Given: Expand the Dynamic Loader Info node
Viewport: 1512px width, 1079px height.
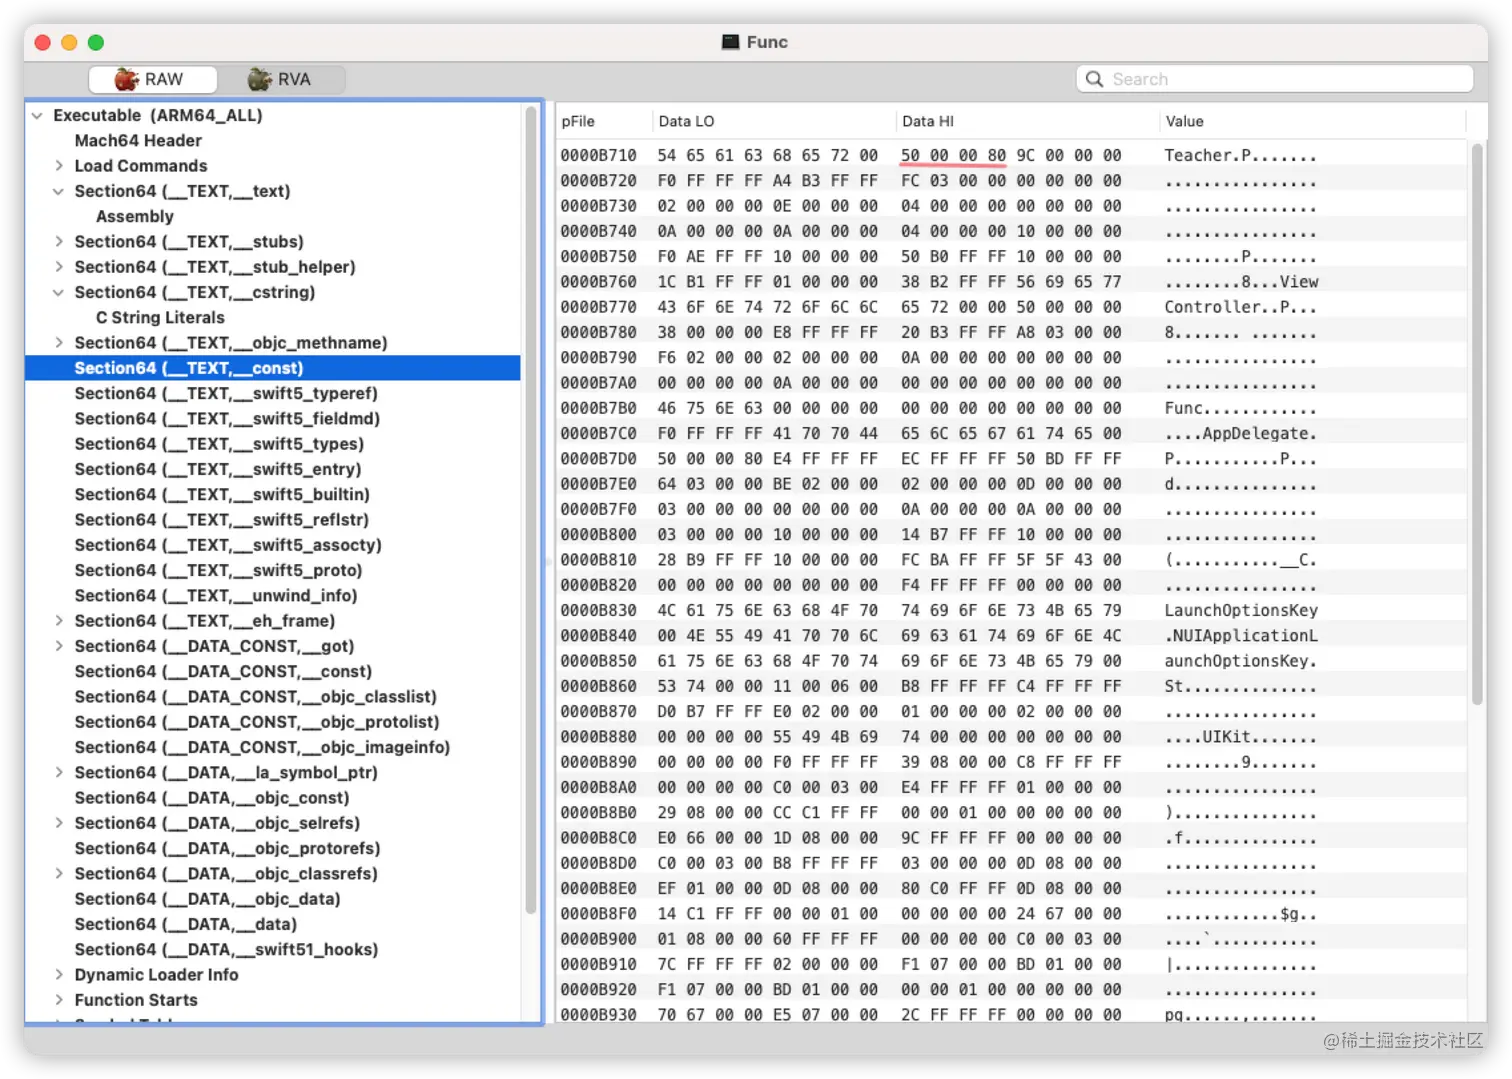Looking at the screenshot, I should point(59,975).
